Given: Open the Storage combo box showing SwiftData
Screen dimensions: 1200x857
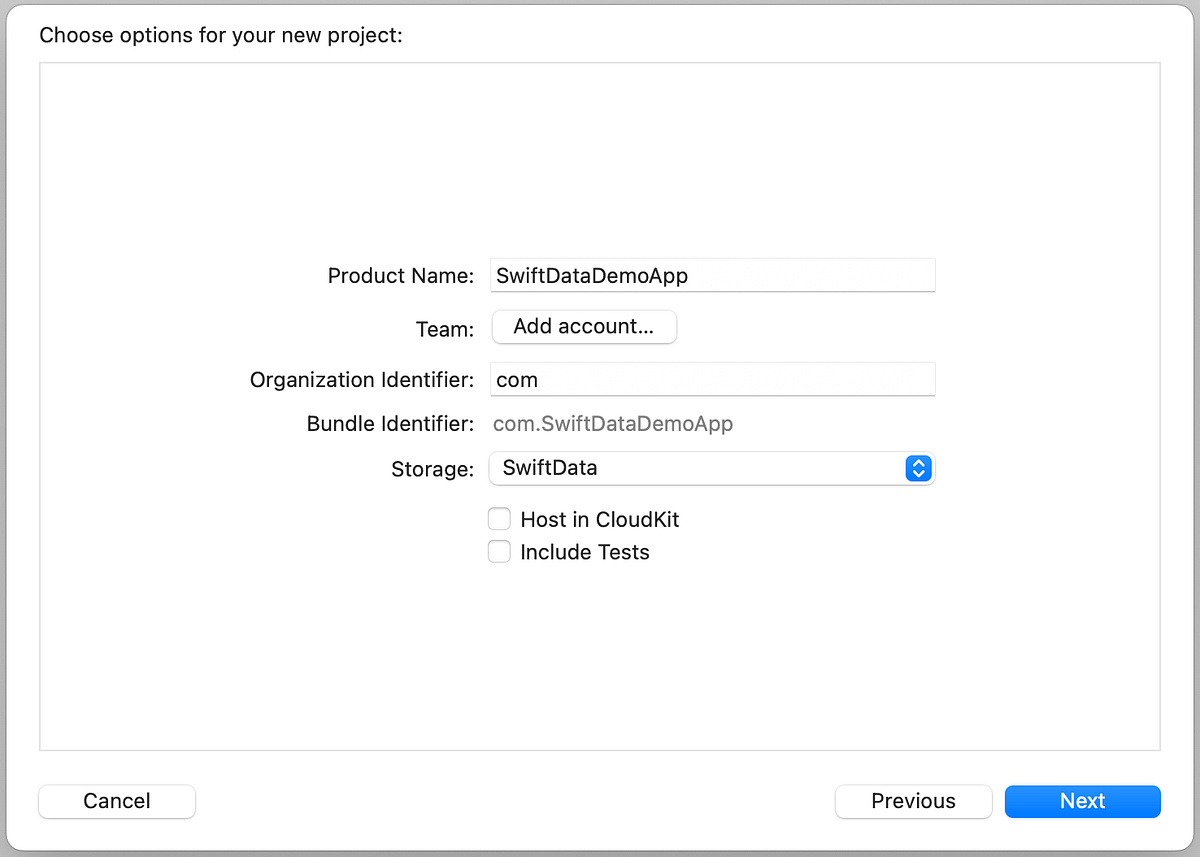Looking at the screenshot, I should [x=712, y=468].
